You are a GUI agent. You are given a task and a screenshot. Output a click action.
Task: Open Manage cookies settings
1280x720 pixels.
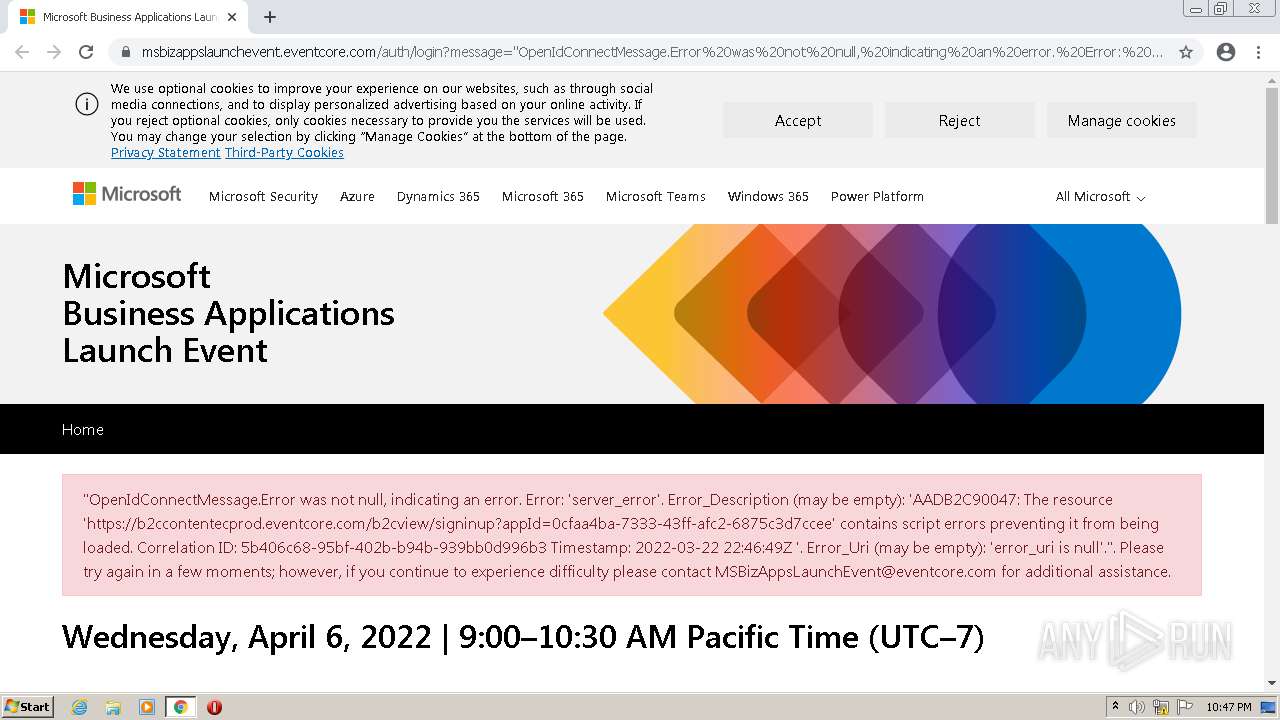[1122, 120]
